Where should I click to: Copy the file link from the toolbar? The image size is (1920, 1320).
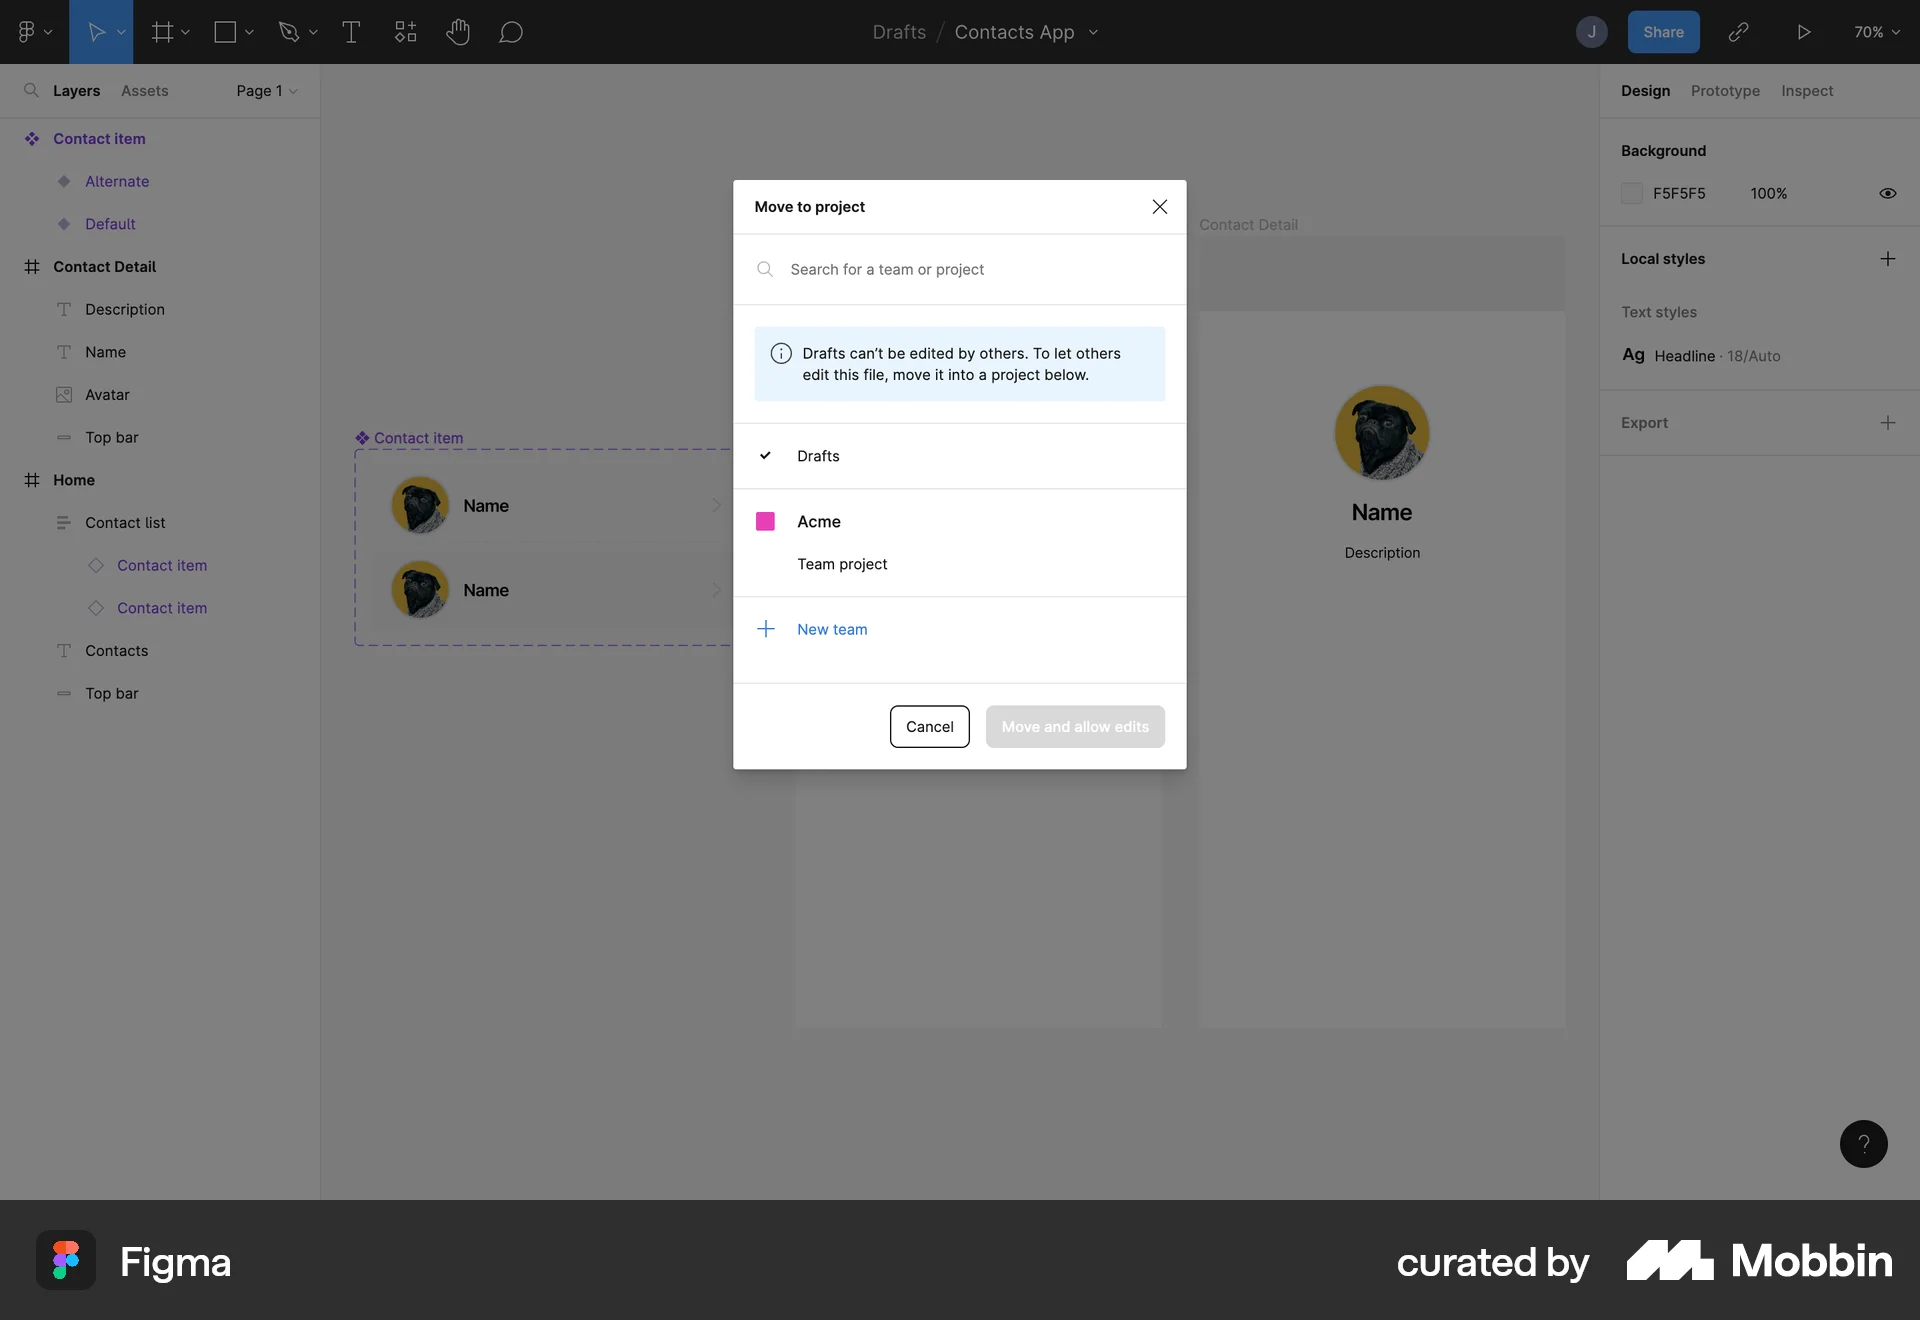1739,31
